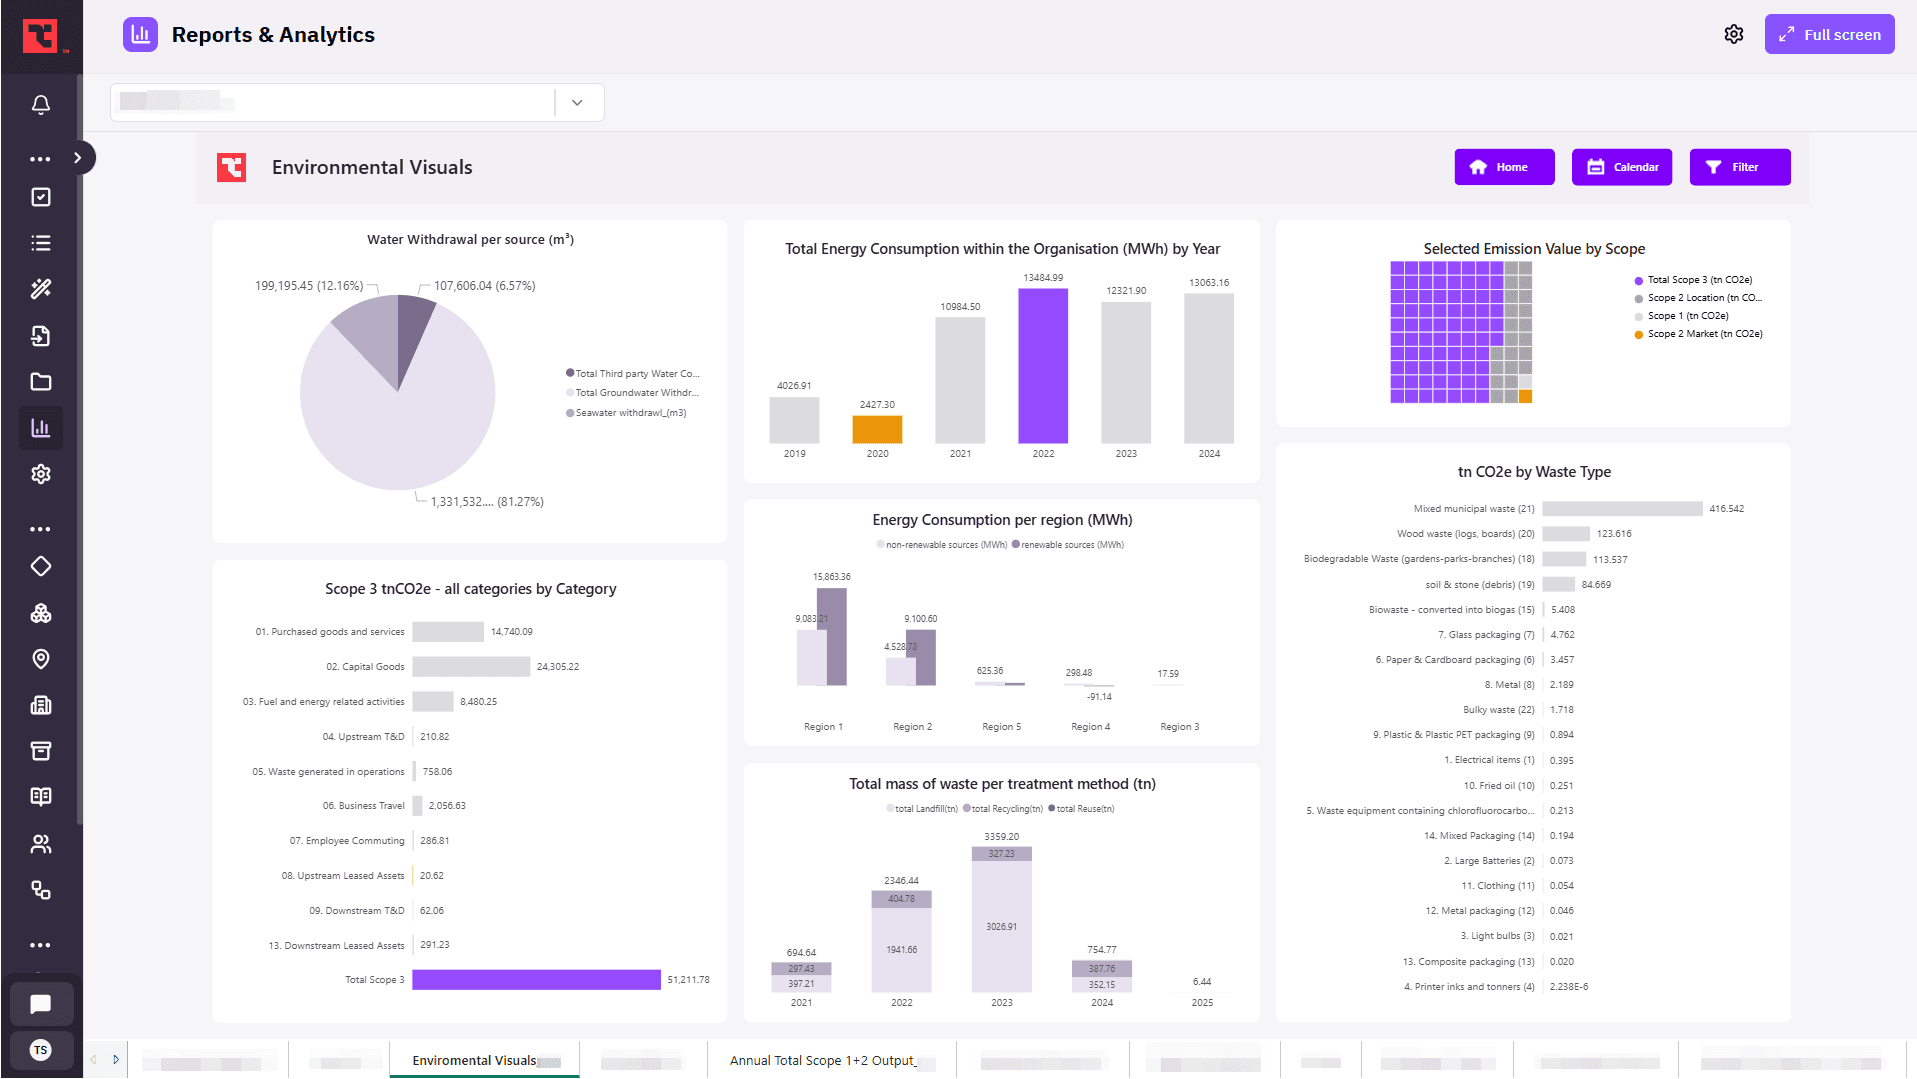Open the stacked cubes icon in sidebar
This screenshot has width=1917, height=1079.
tap(41, 613)
